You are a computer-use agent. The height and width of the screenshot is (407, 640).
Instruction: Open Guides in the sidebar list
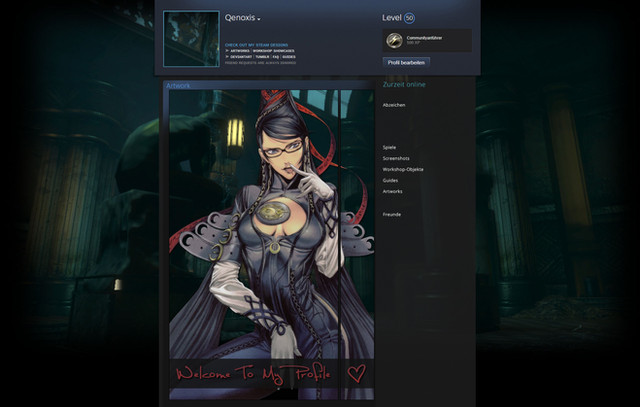coord(390,180)
